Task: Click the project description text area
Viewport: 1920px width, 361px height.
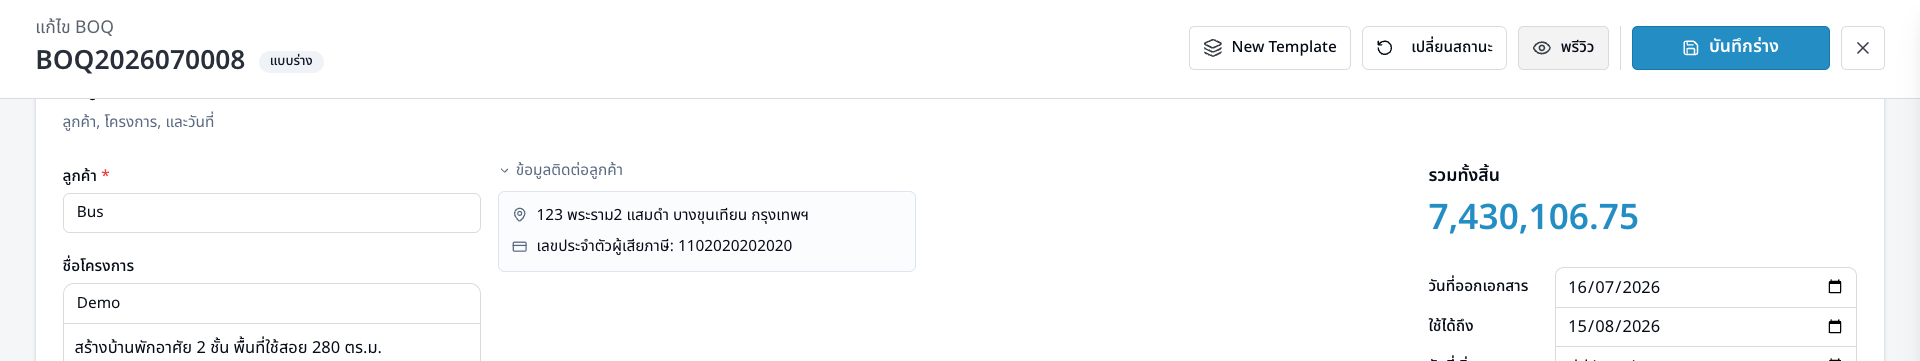Action: coord(272,343)
